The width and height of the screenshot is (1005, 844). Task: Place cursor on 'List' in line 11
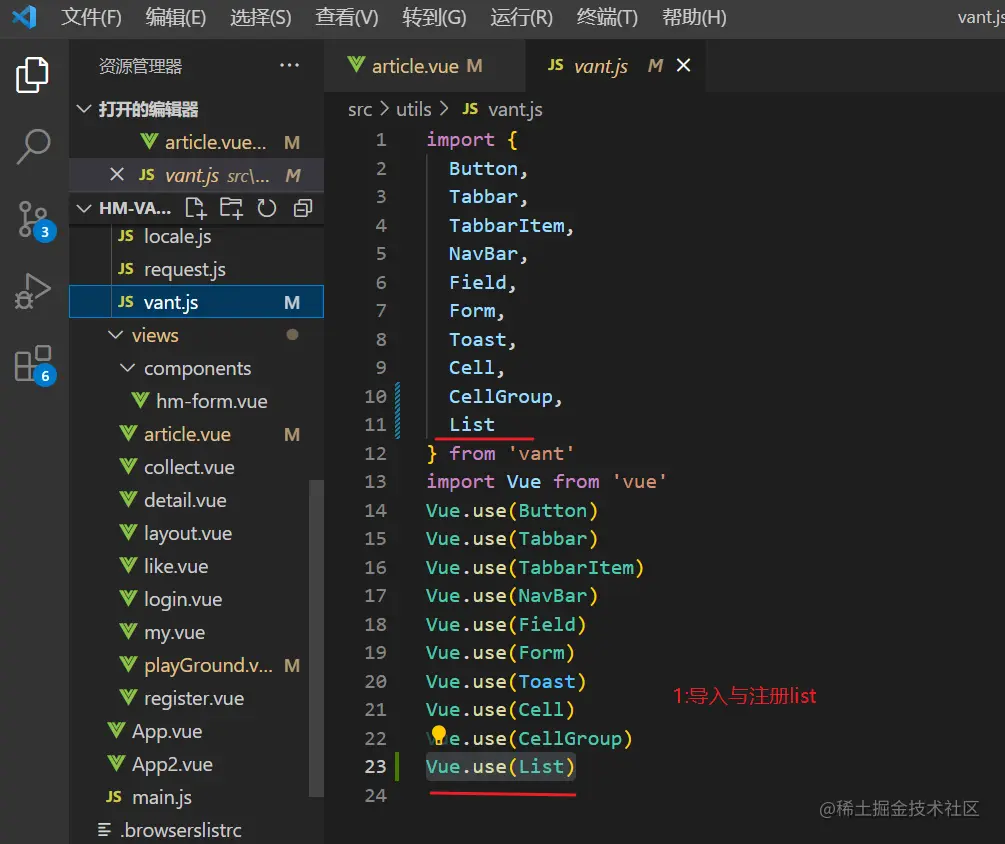coord(472,424)
